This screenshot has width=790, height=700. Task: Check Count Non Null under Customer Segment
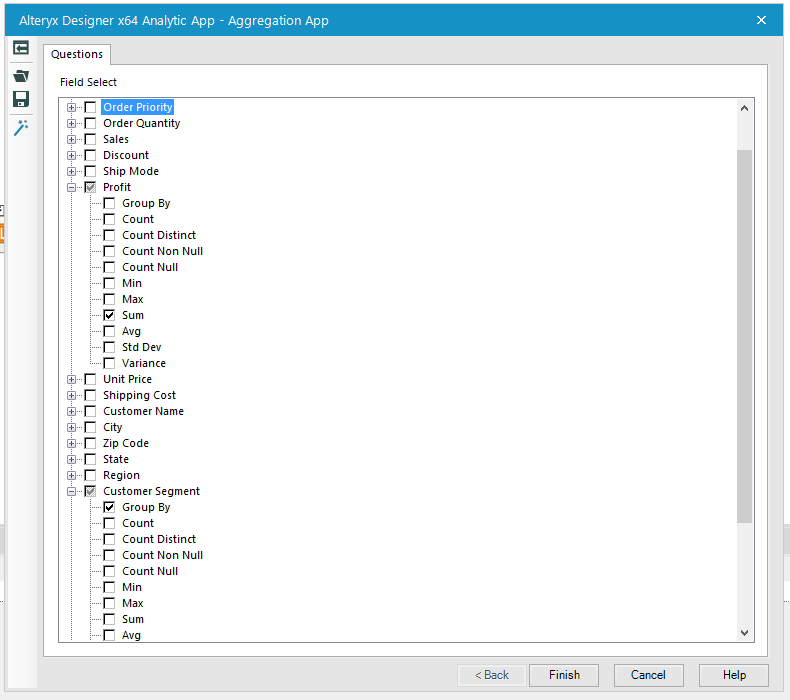tap(109, 555)
